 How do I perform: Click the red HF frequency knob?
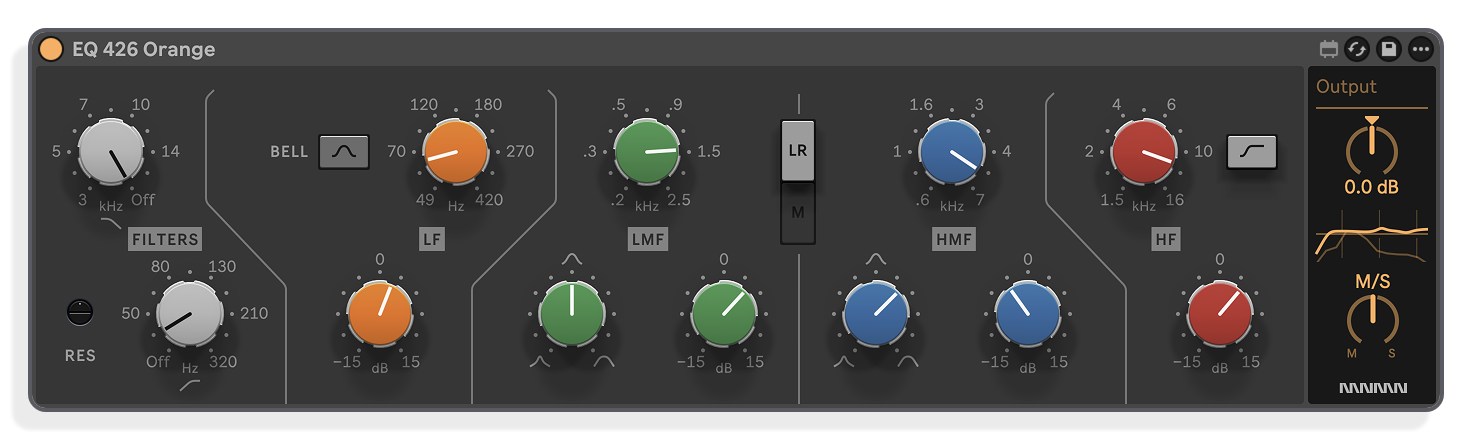[1144, 151]
